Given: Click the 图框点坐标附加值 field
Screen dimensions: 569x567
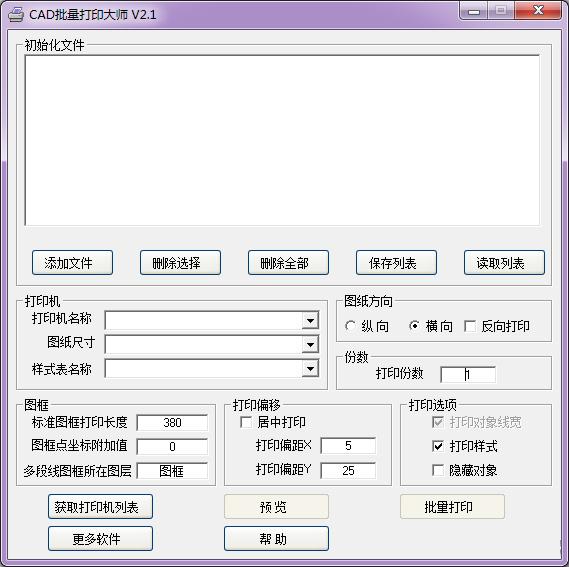Looking at the screenshot, I should coord(172,446).
